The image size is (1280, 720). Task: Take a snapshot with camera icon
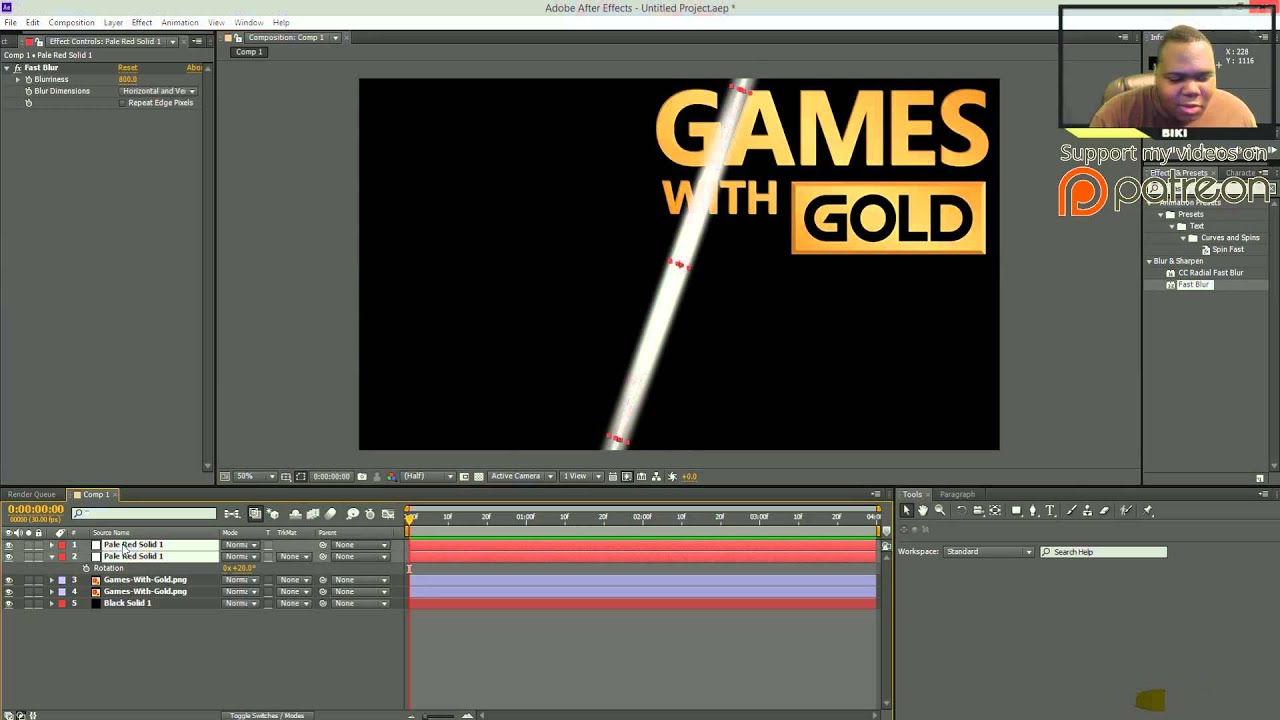pos(362,476)
